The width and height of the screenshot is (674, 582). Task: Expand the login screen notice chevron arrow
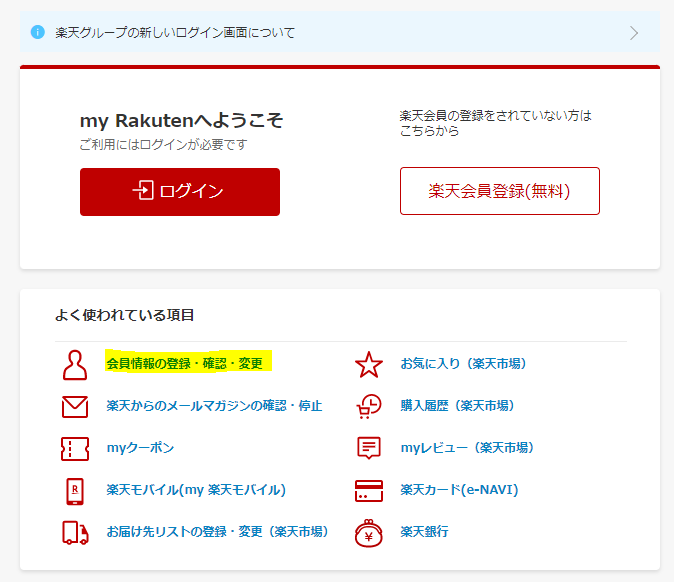click(x=634, y=33)
